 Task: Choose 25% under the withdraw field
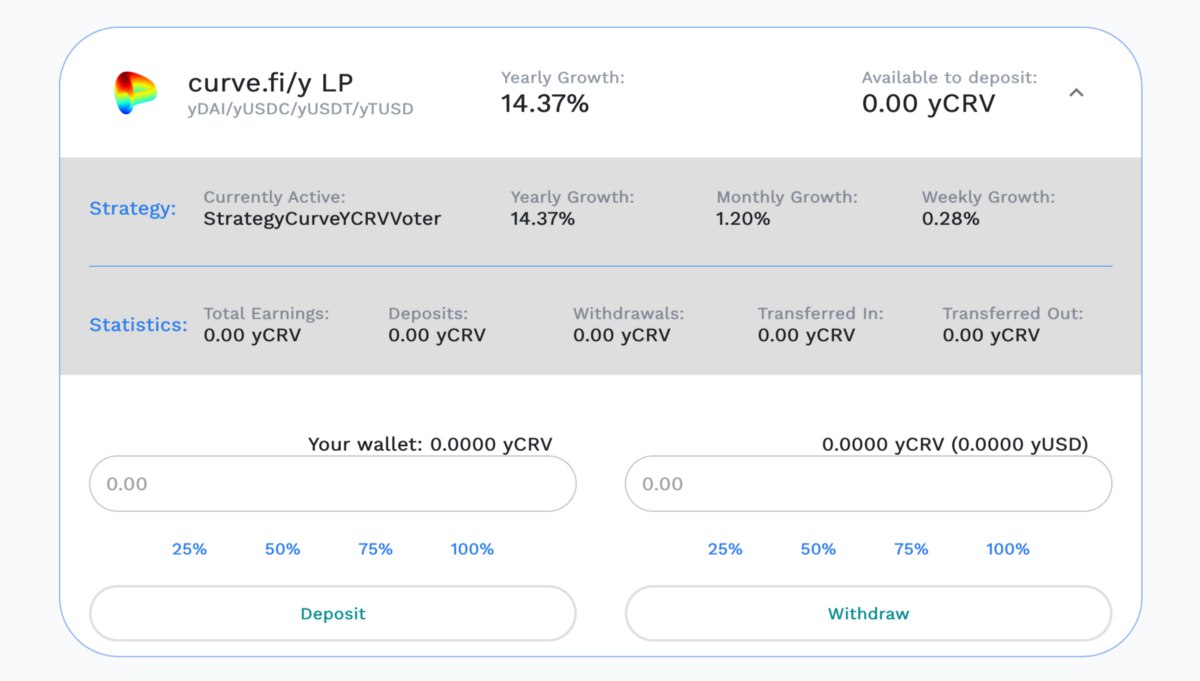[x=725, y=549]
